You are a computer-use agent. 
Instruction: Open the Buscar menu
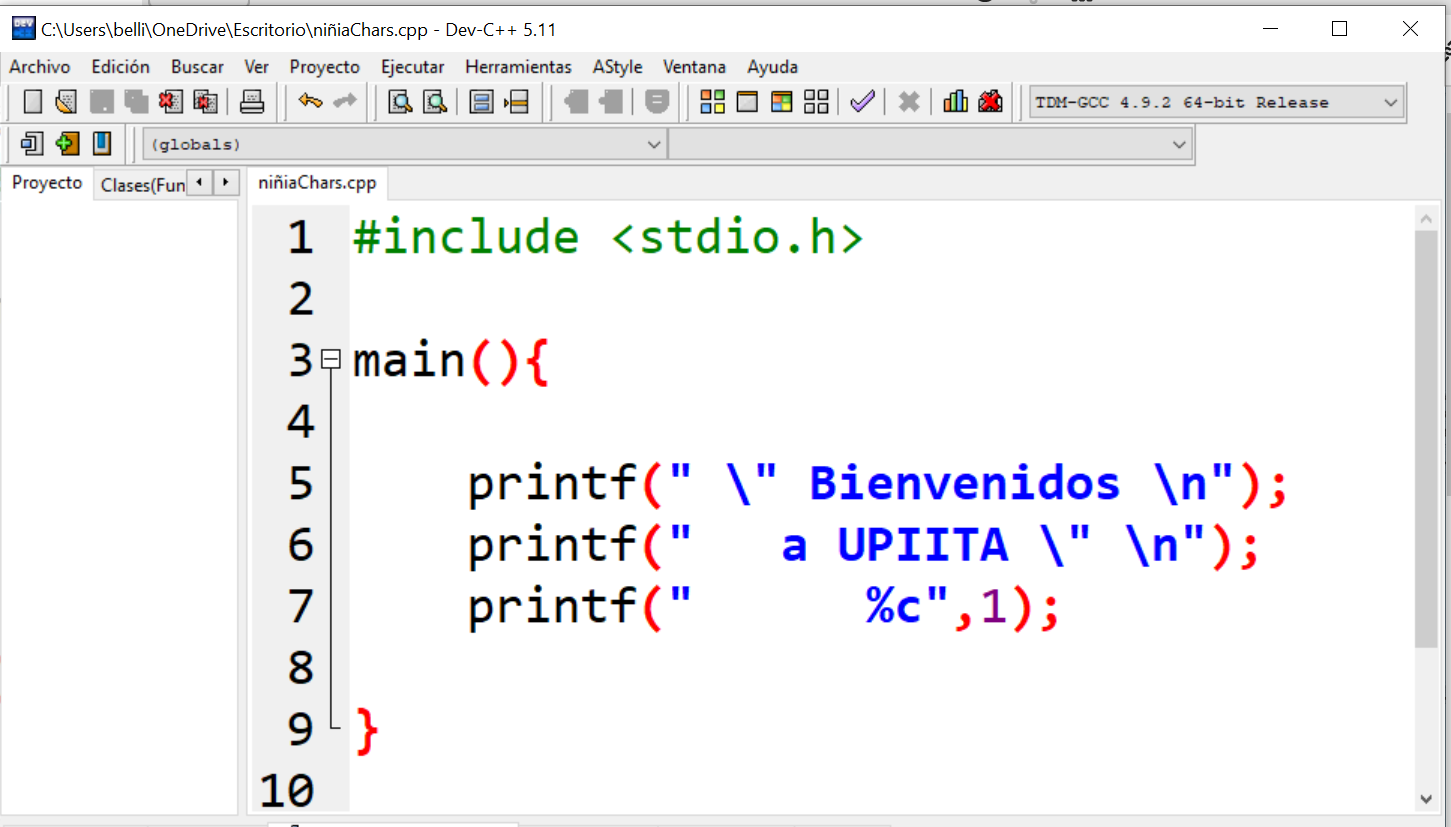tap(197, 67)
